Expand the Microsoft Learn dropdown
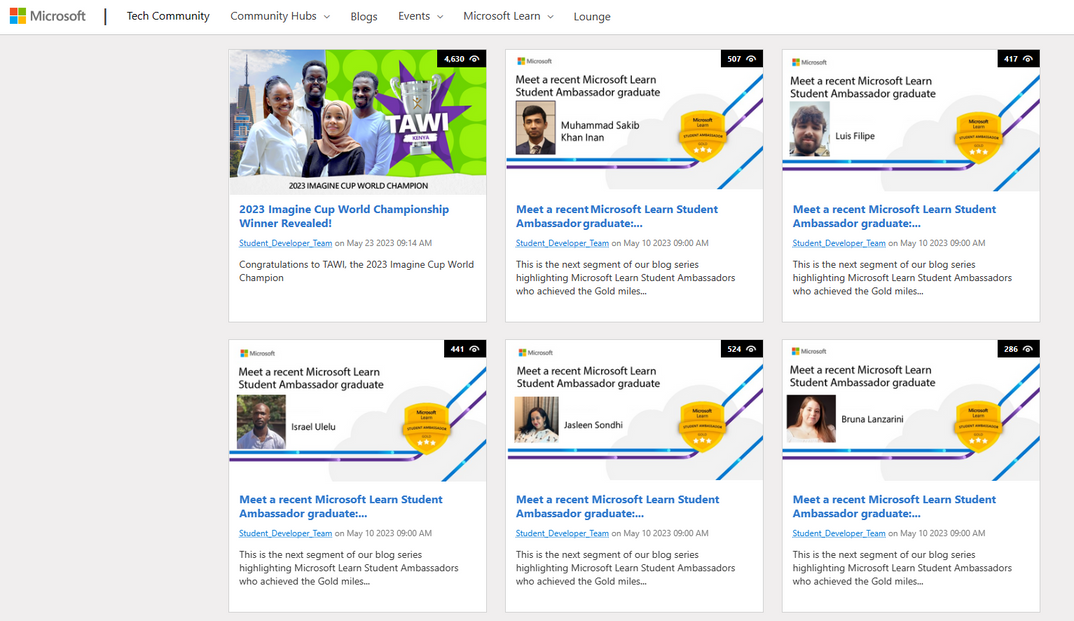This screenshot has height=621, width=1074. [508, 16]
